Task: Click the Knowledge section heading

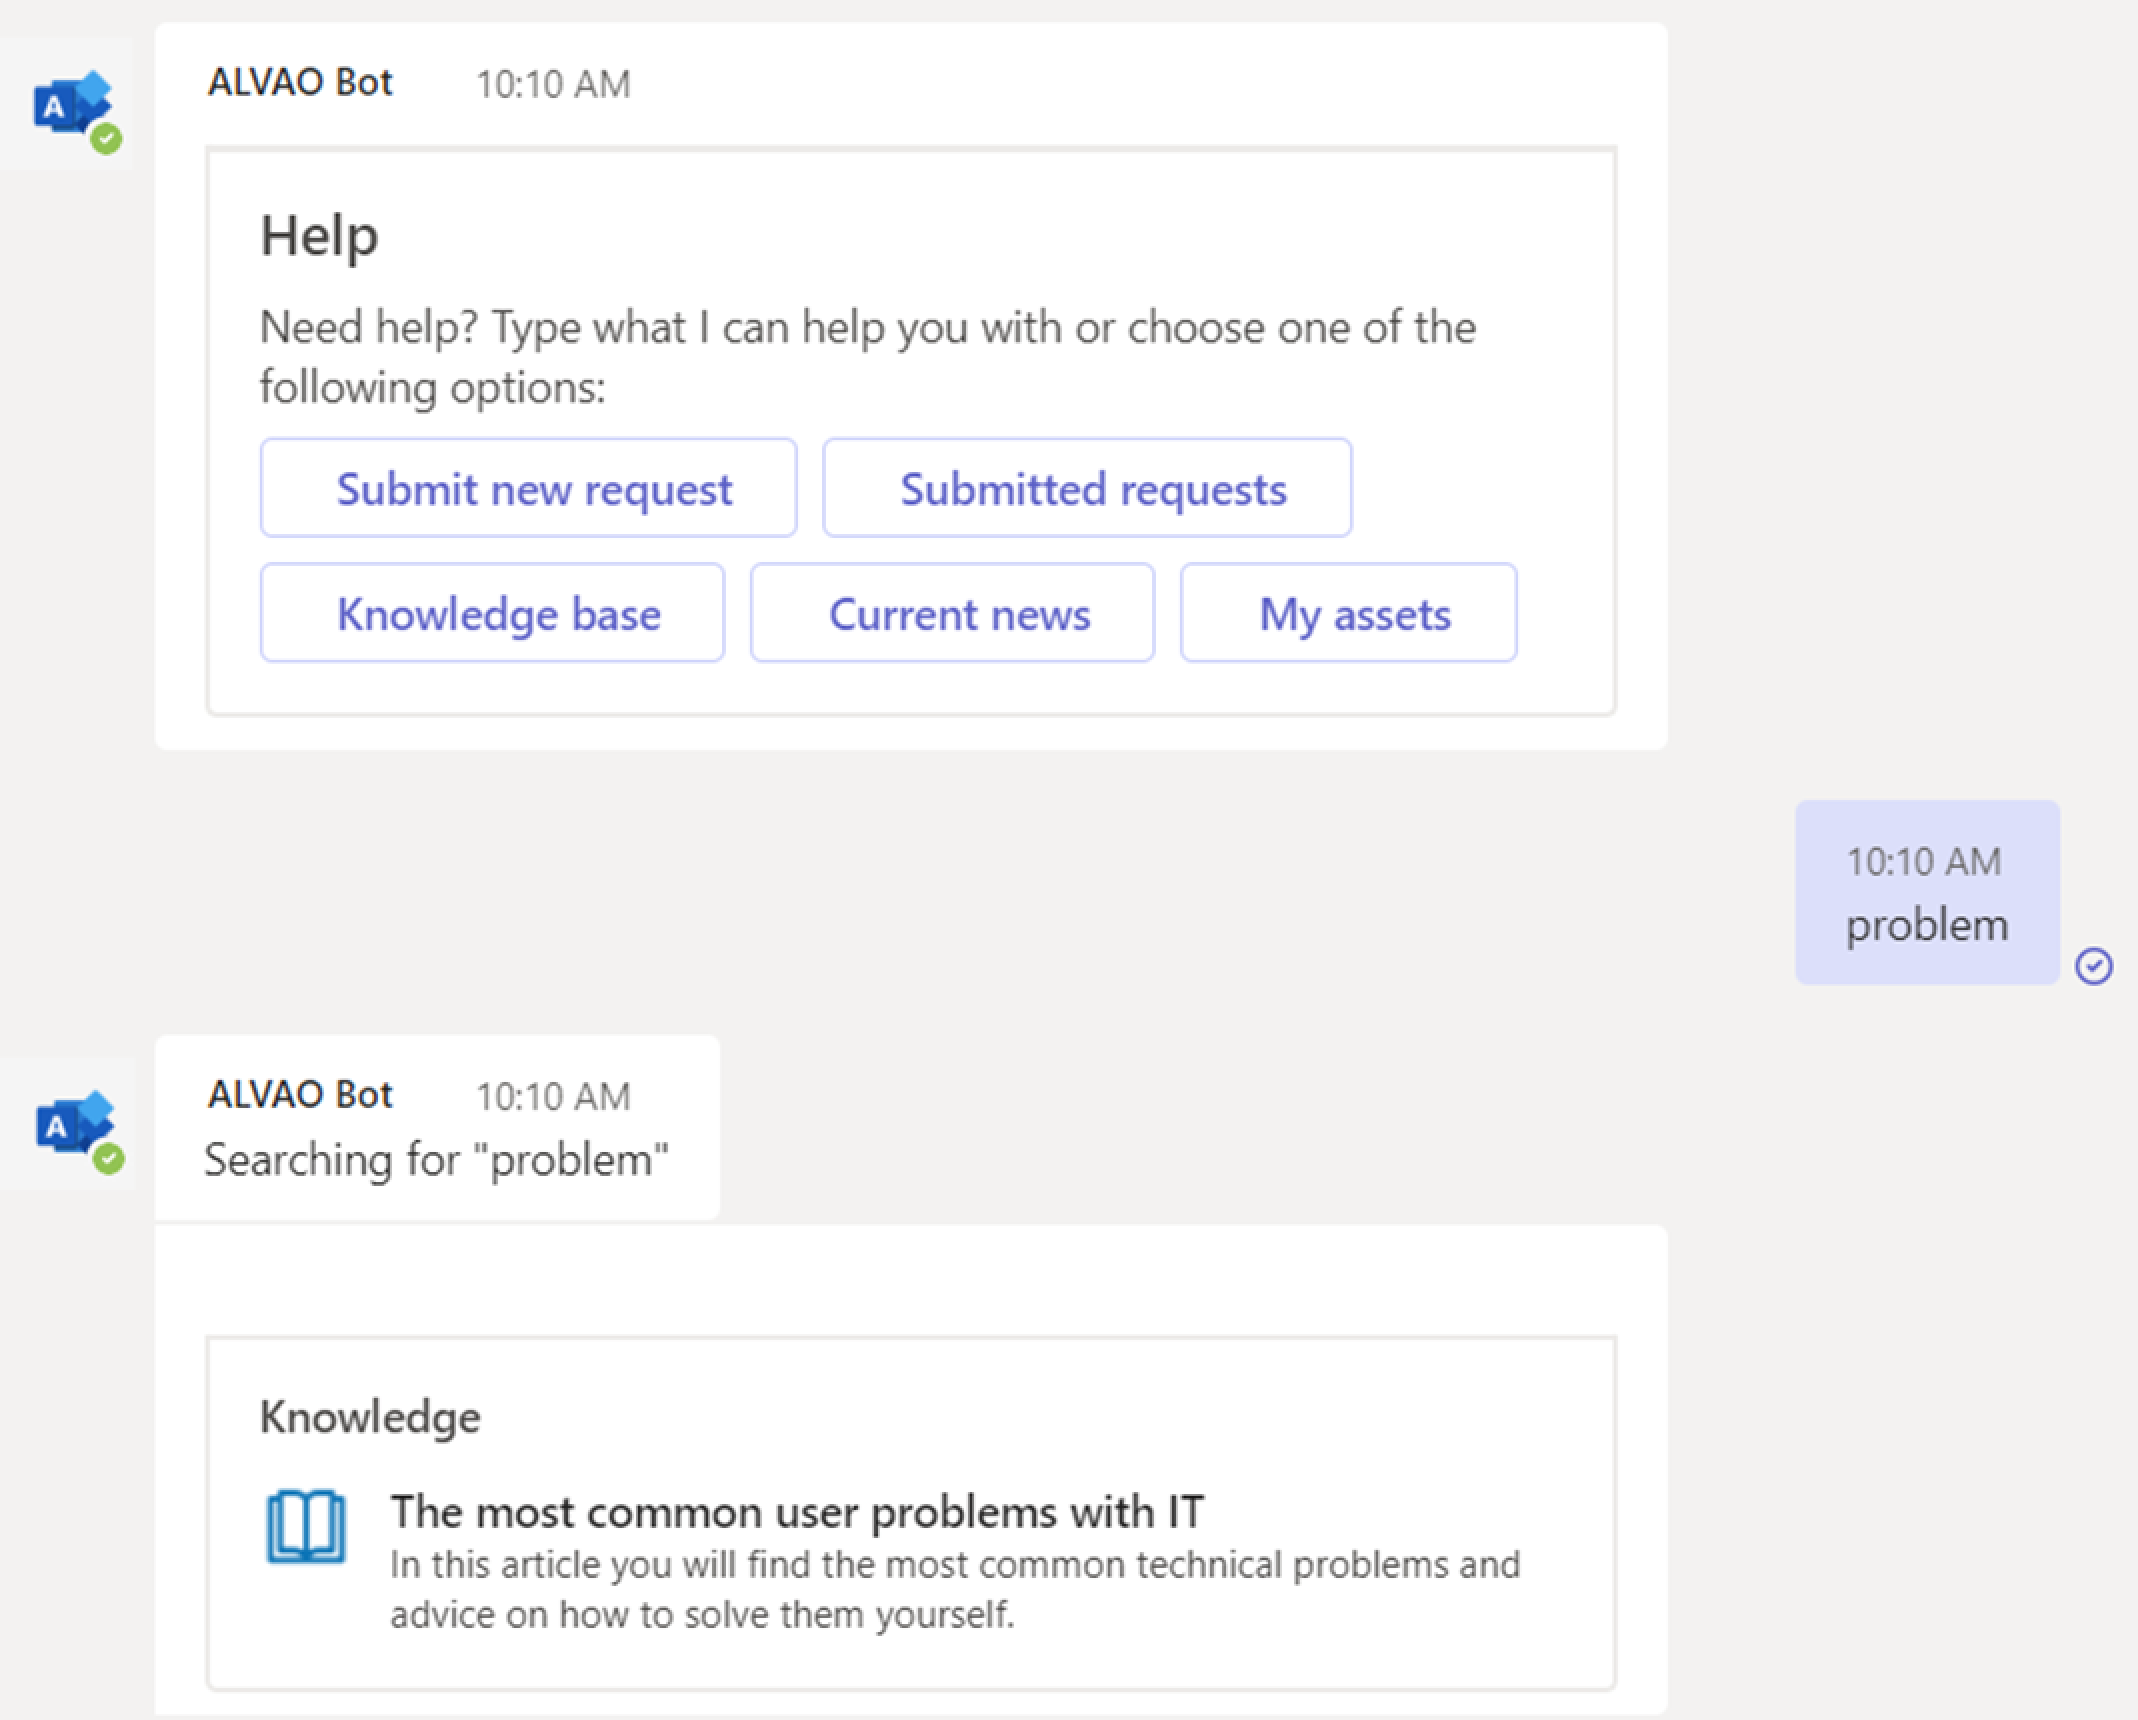Action: pyautogui.click(x=370, y=1417)
